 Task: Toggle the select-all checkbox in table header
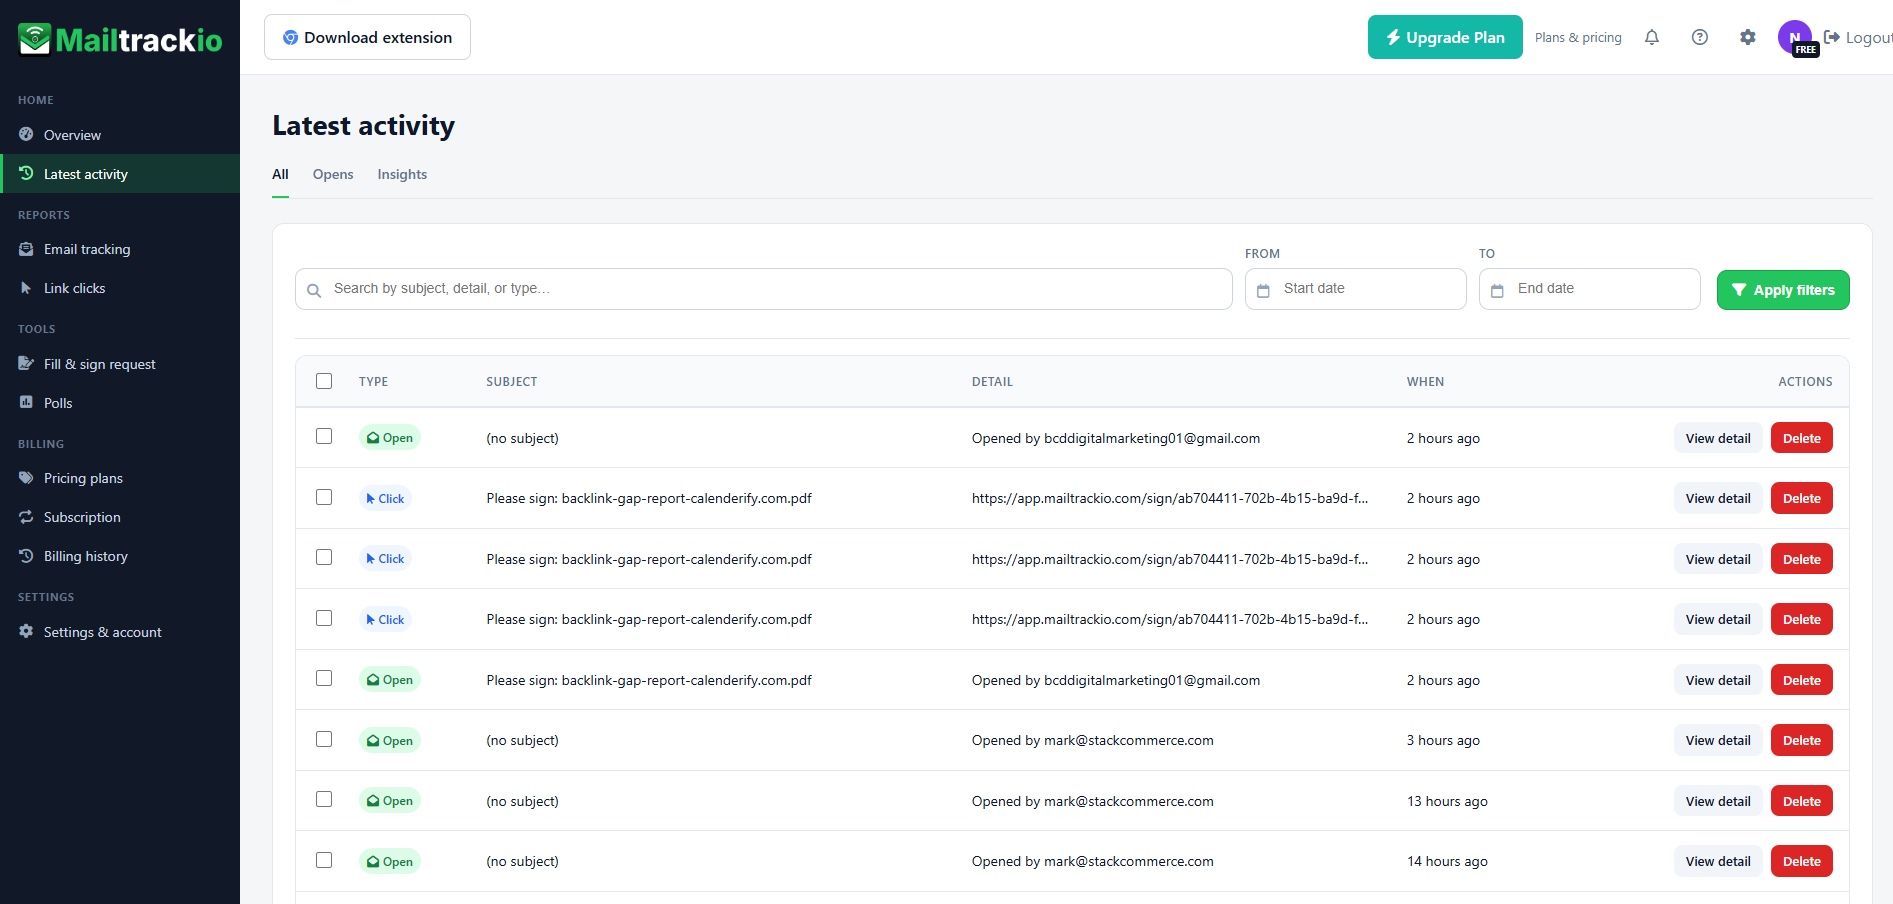click(x=324, y=381)
